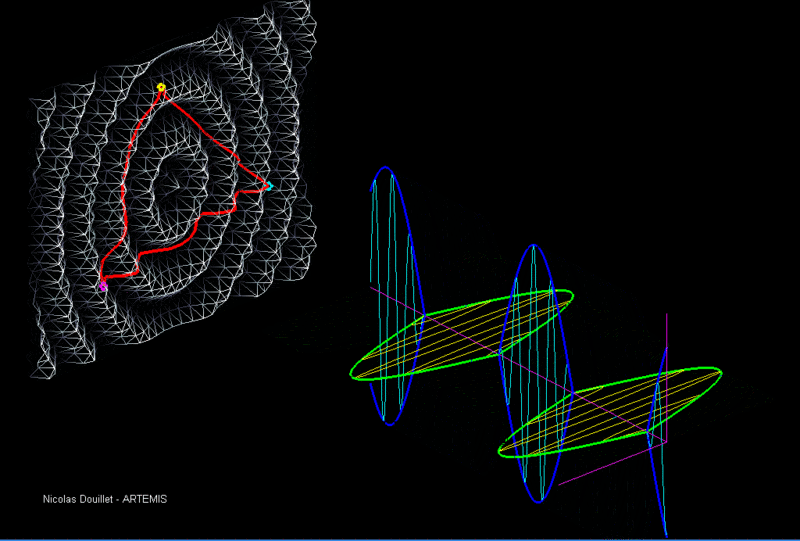Screen dimensions: 800x541
Task: Select the yellow circle marker on the mesh
Action: pyautogui.click(x=161, y=87)
